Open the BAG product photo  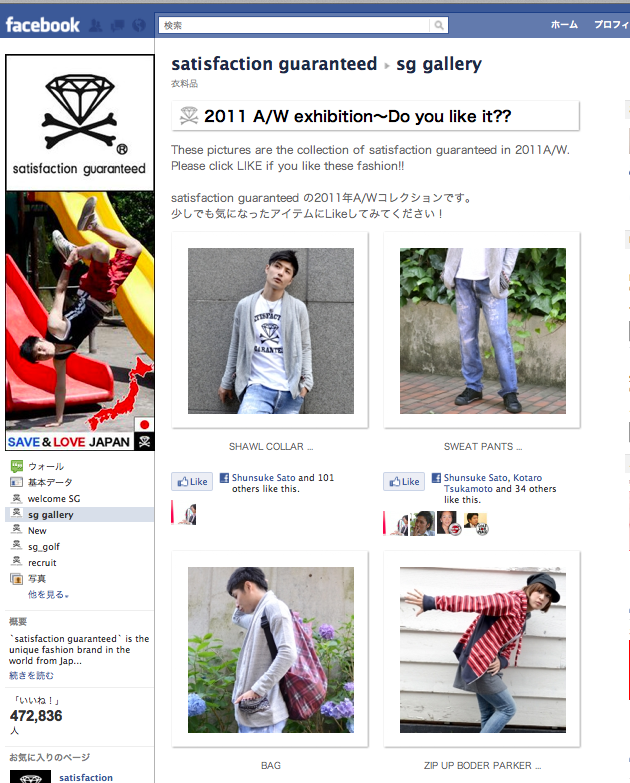pos(271,650)
